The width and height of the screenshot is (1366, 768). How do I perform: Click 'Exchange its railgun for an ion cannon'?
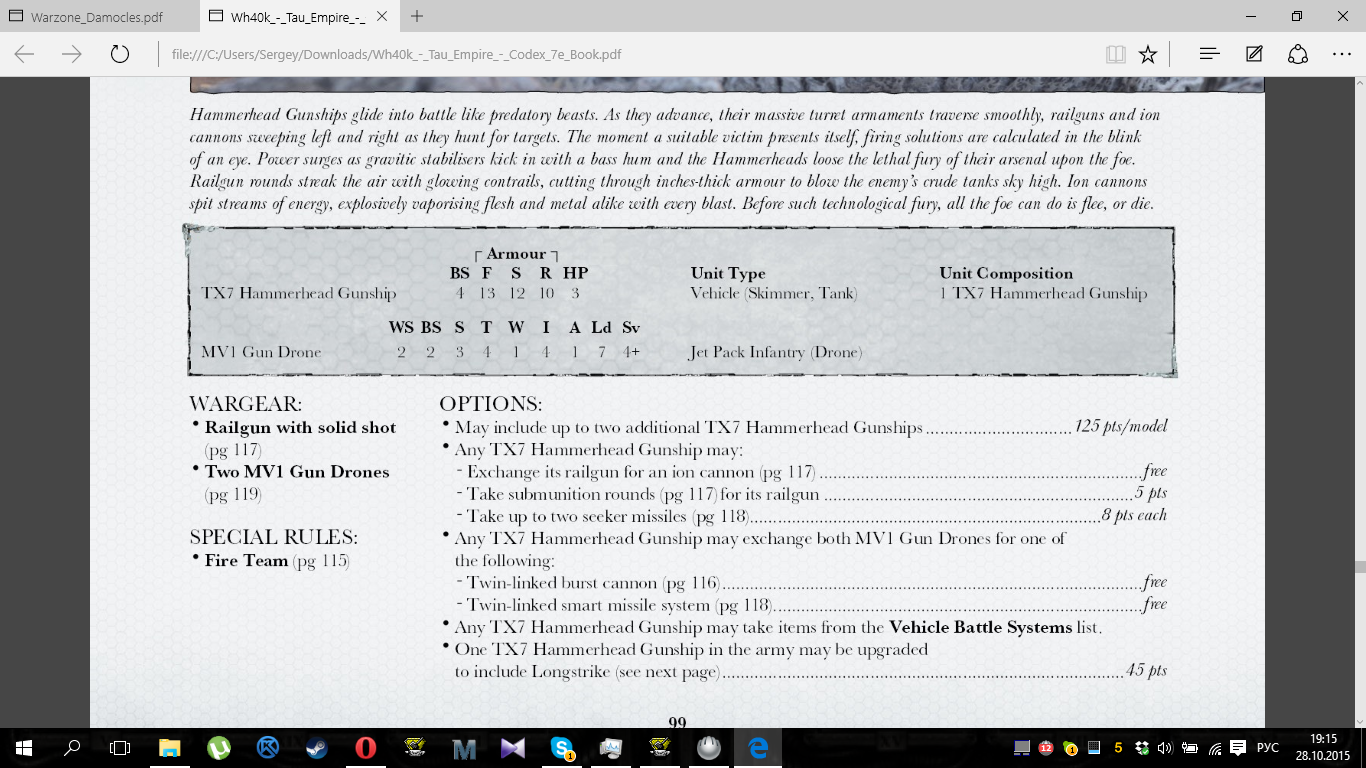tap(640, 472)
